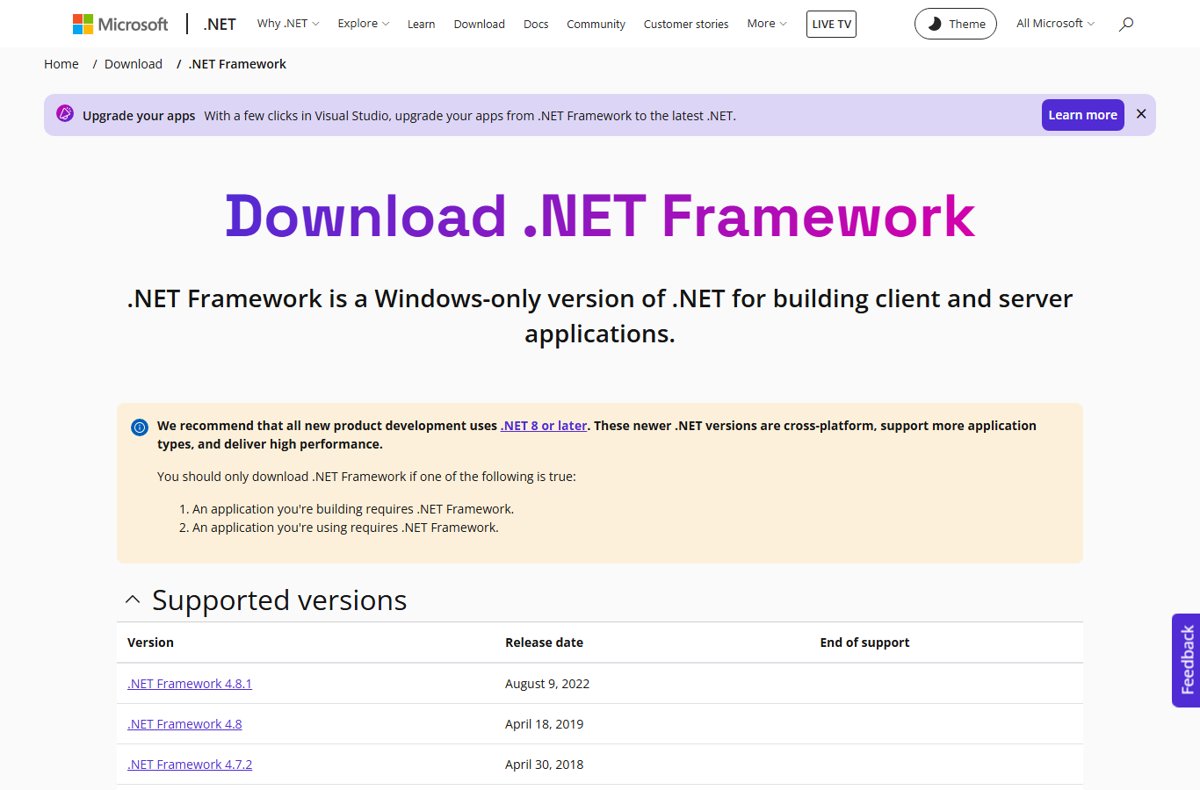Screen dimensions: 1200x790
Task: Click the Microsoft logo
Action: pos(120,23)
